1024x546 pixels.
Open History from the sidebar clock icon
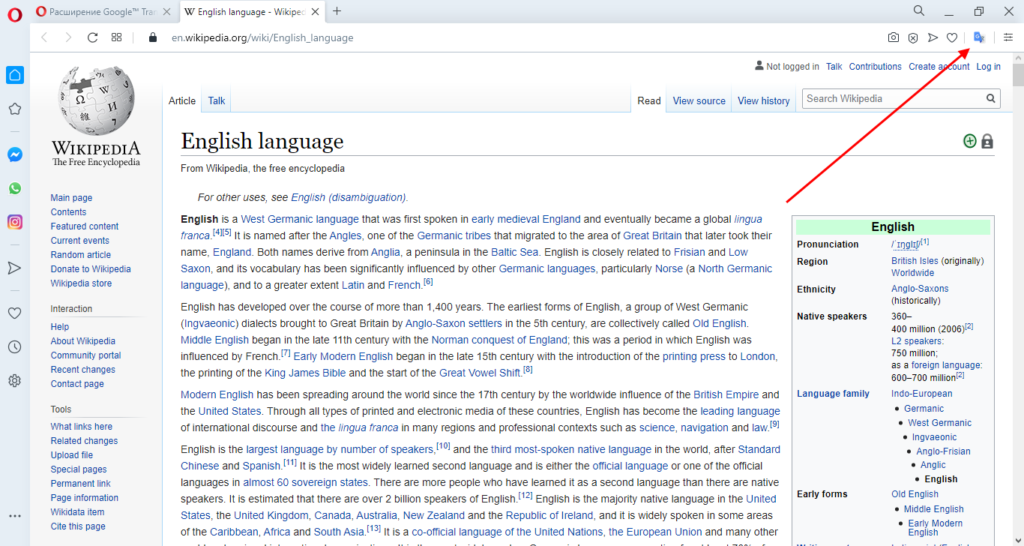pyautogui.click(x=15, y=347)
